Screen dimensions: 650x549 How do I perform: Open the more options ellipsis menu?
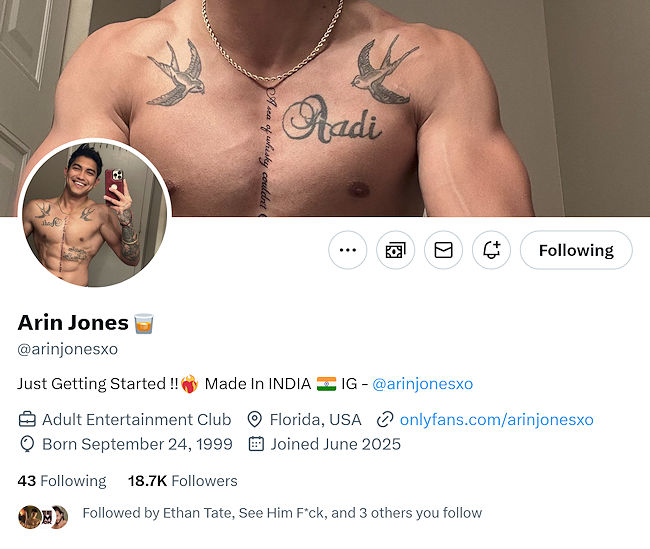click(348, 250)
